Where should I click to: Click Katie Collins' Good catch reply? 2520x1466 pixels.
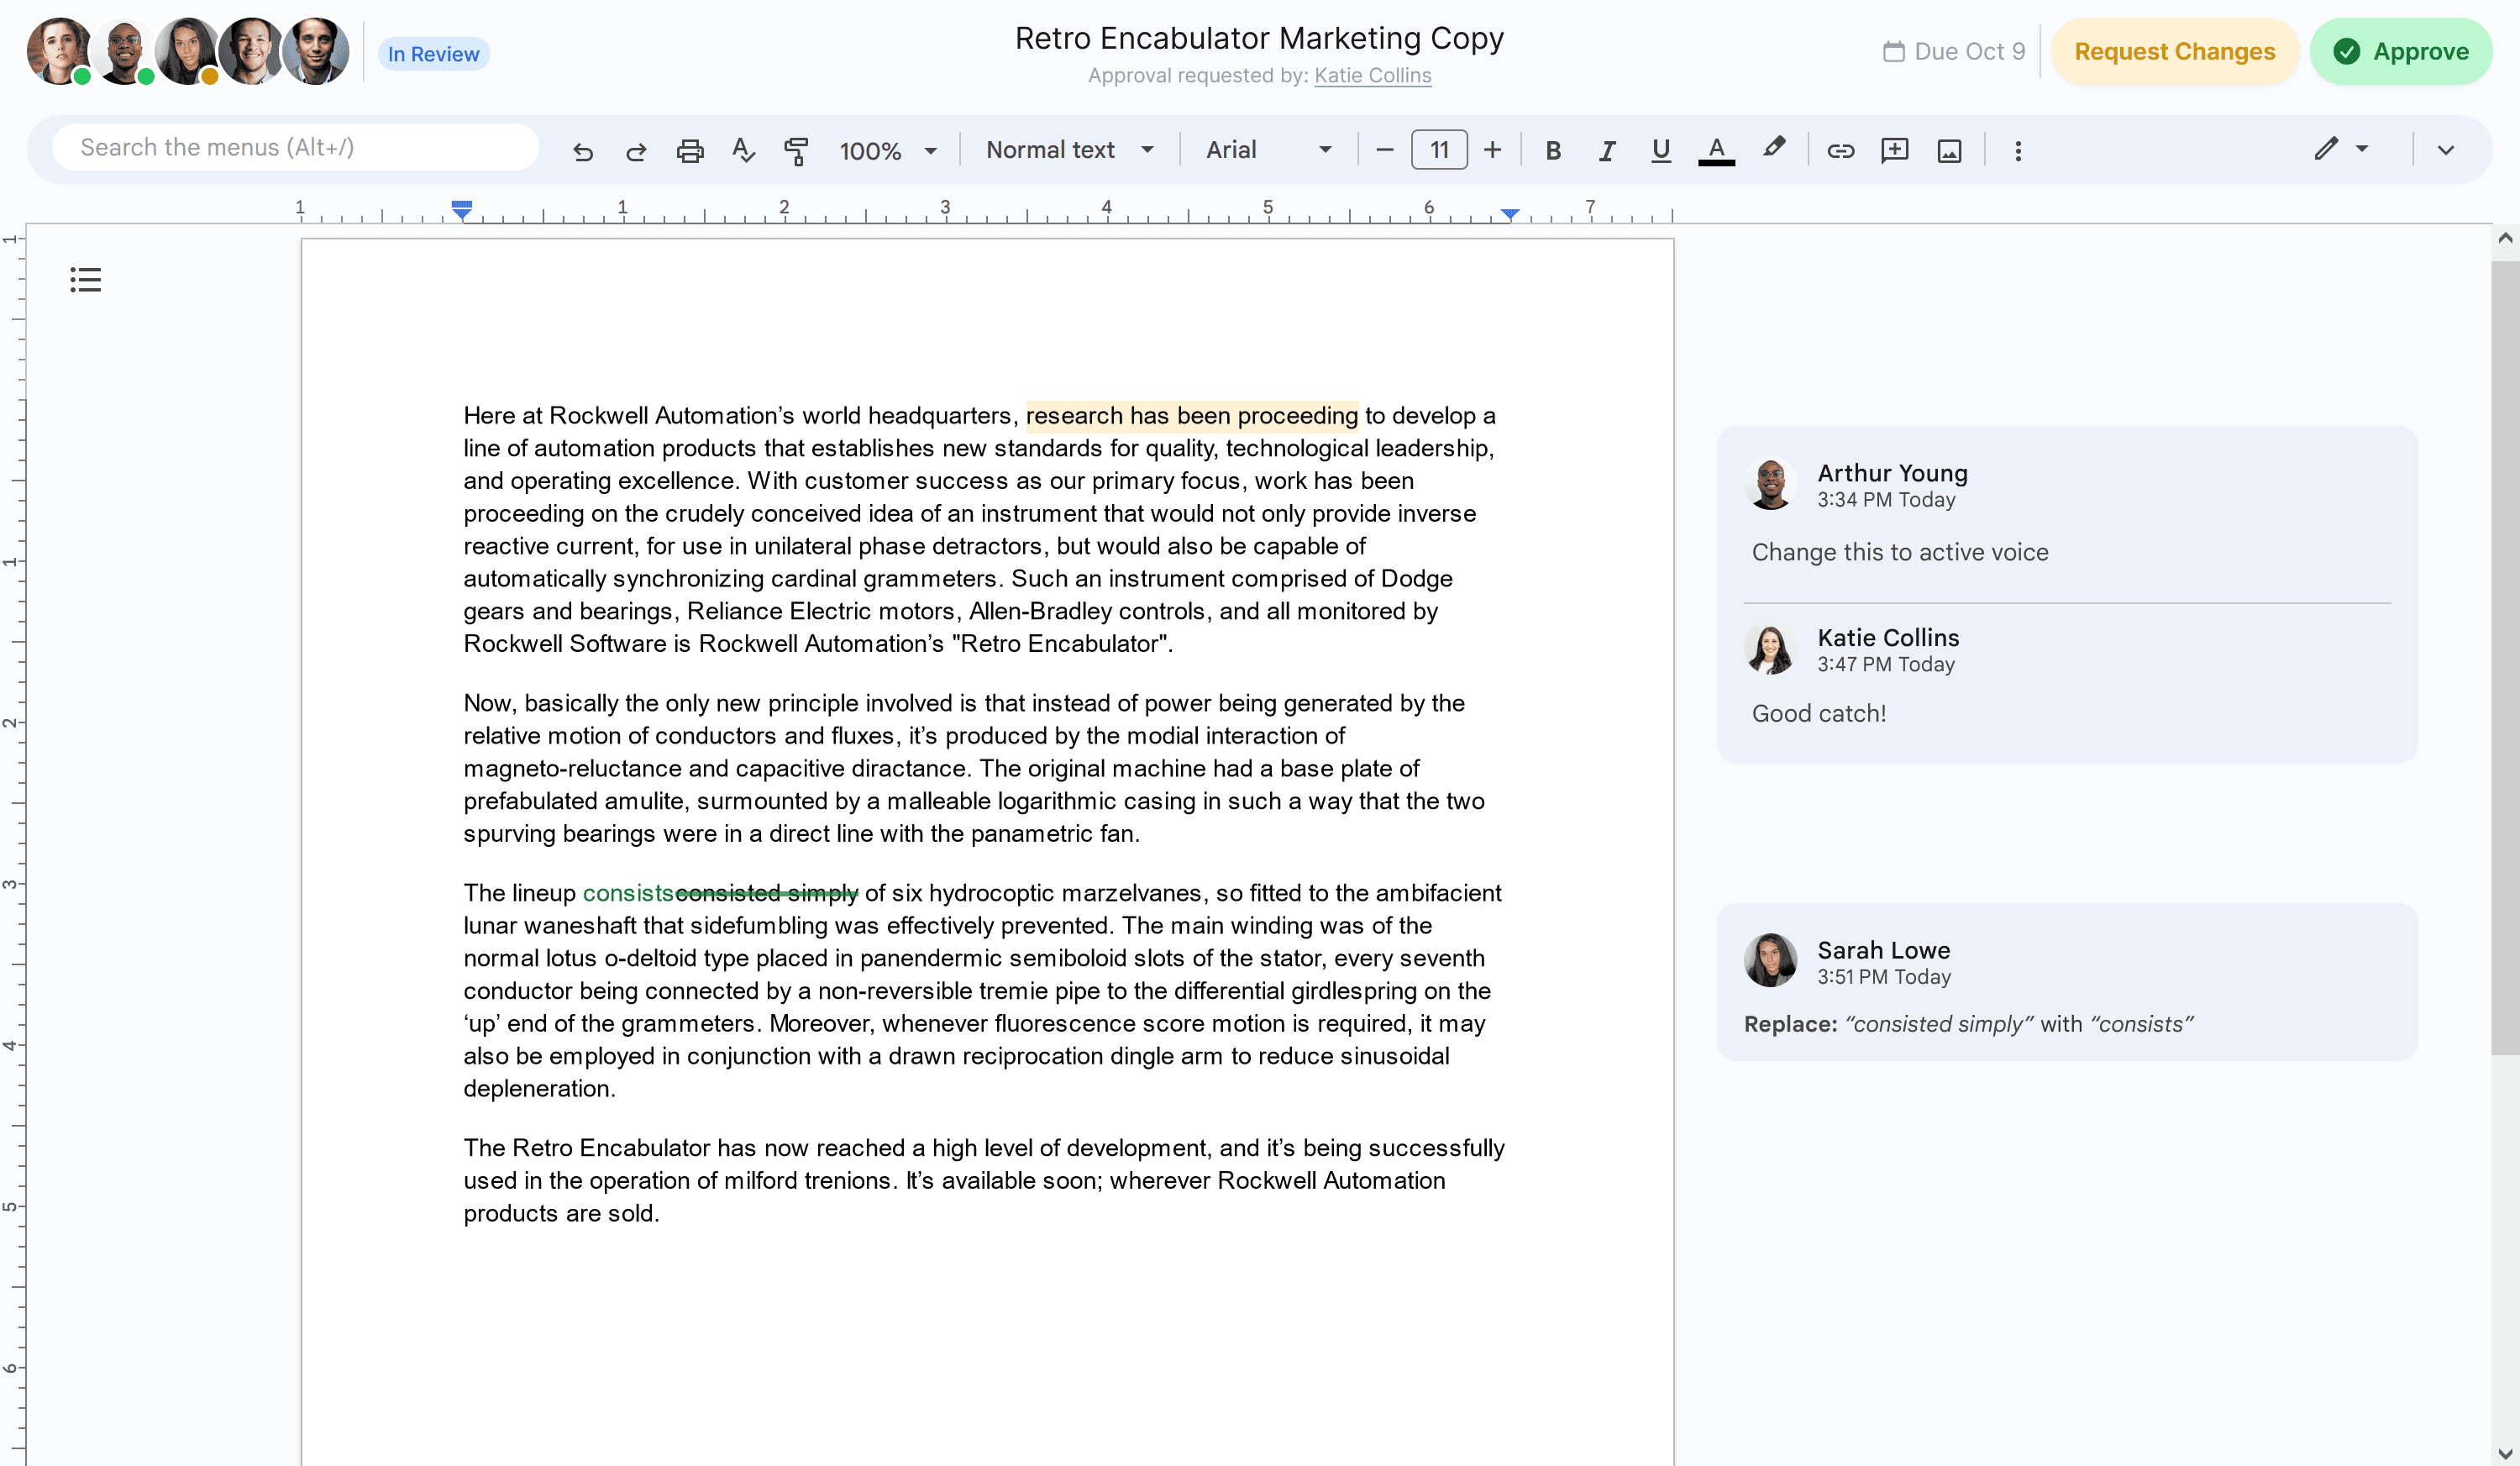click(1819, 713)
